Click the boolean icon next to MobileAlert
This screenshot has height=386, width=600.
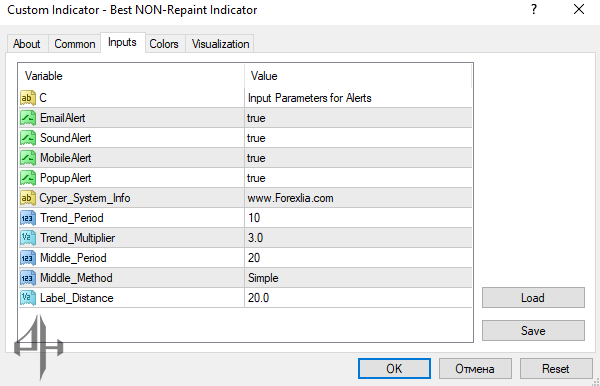click(28, 158)
